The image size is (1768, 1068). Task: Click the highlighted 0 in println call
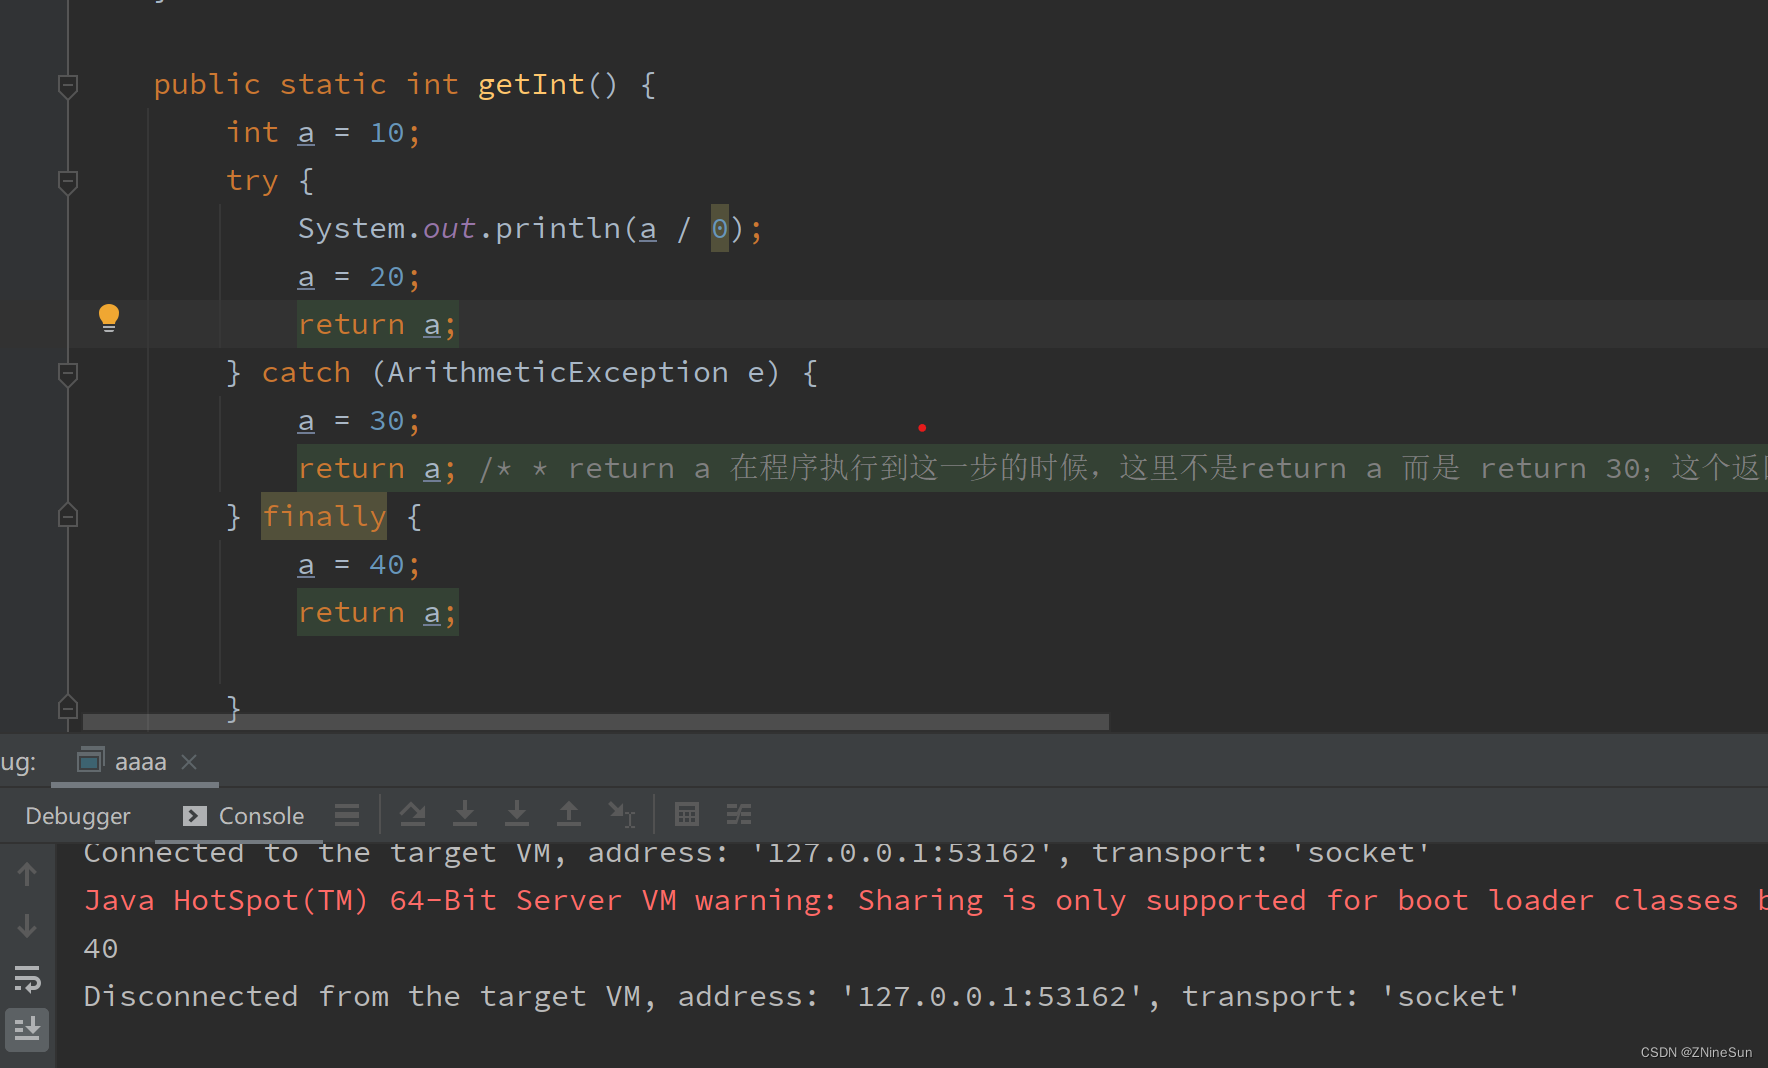(720, 229)
